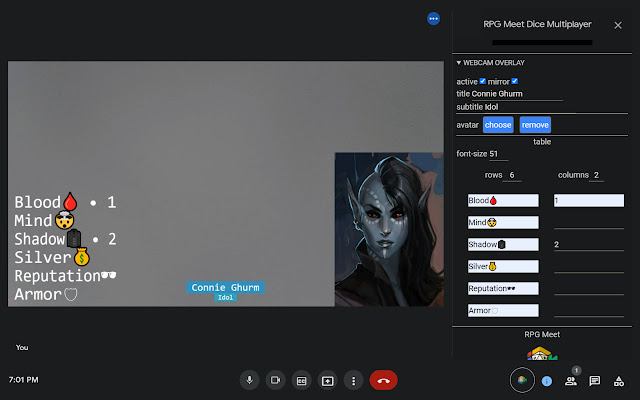Edit the Armor label cell
640x400 pixels.
pos(503,311)
